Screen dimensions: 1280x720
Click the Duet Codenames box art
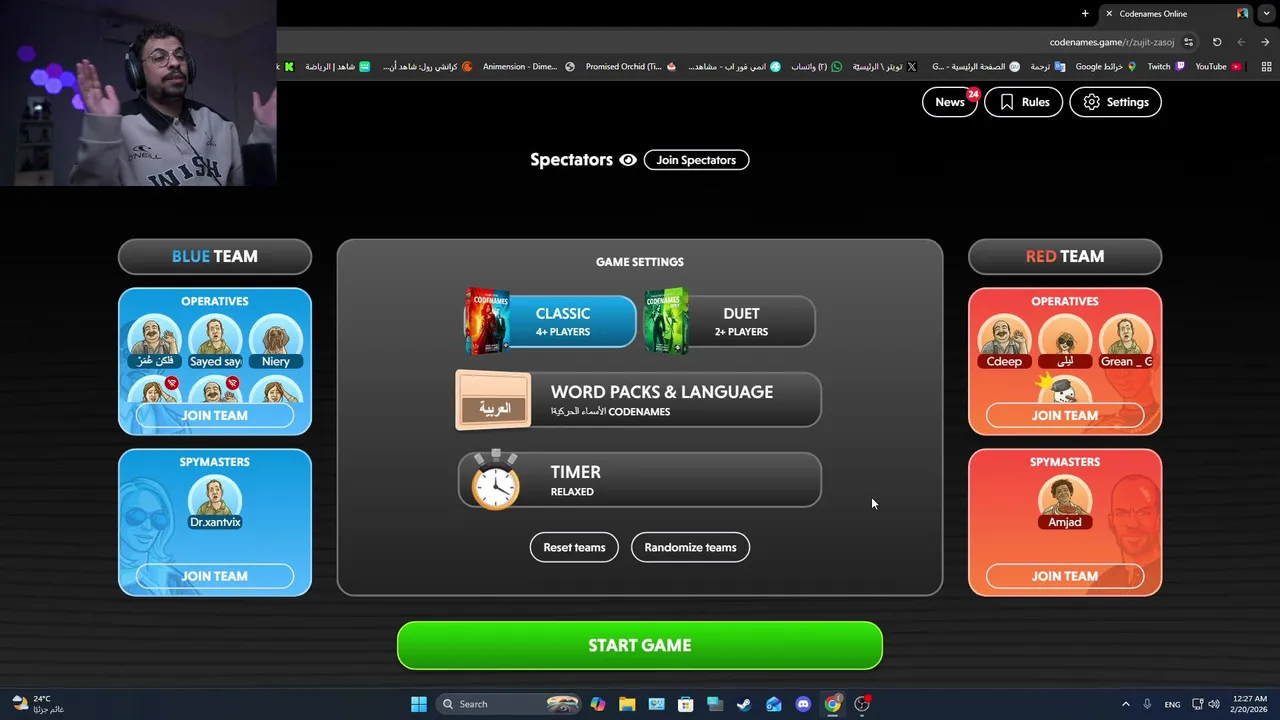pos(666,321)
